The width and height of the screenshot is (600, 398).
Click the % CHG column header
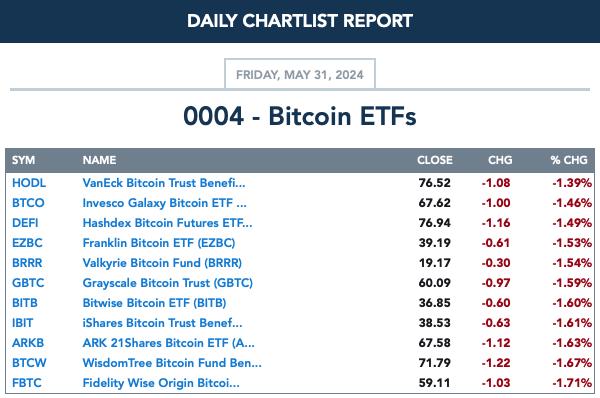pos(569,160)
